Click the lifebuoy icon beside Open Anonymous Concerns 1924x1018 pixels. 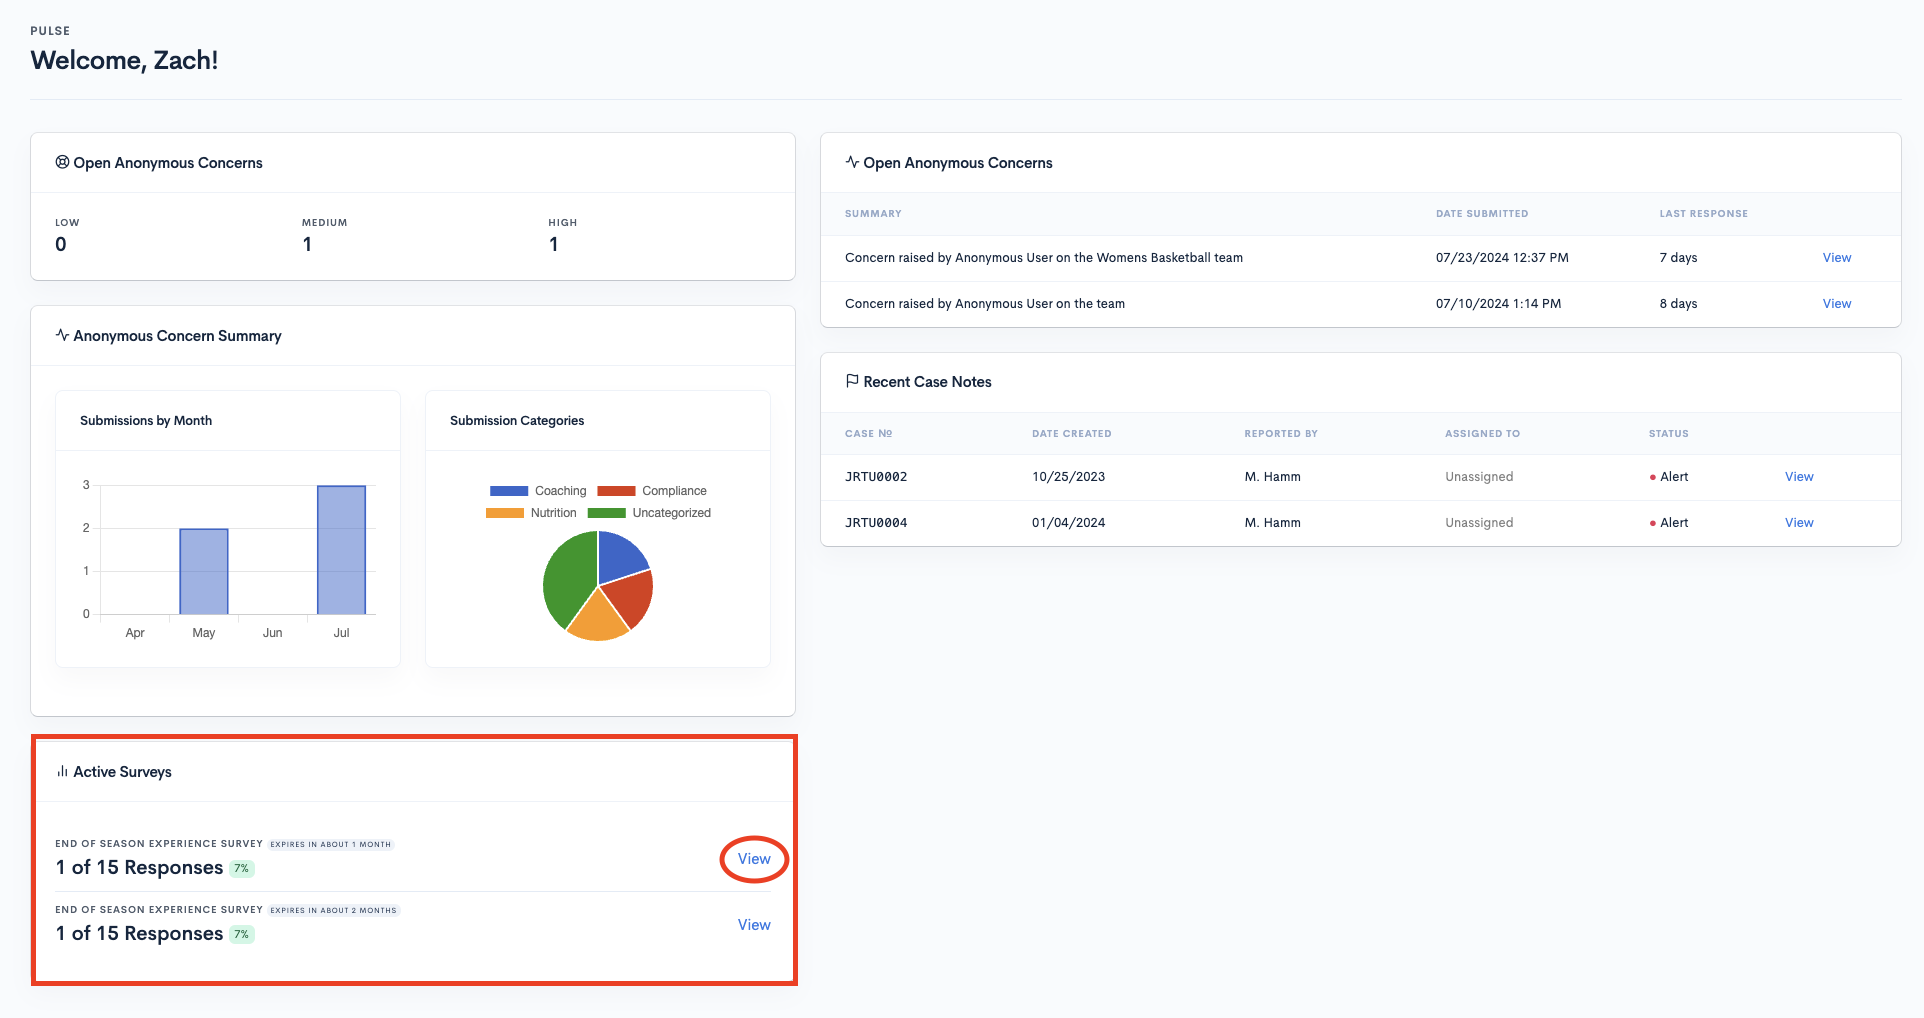coord(62,162)
